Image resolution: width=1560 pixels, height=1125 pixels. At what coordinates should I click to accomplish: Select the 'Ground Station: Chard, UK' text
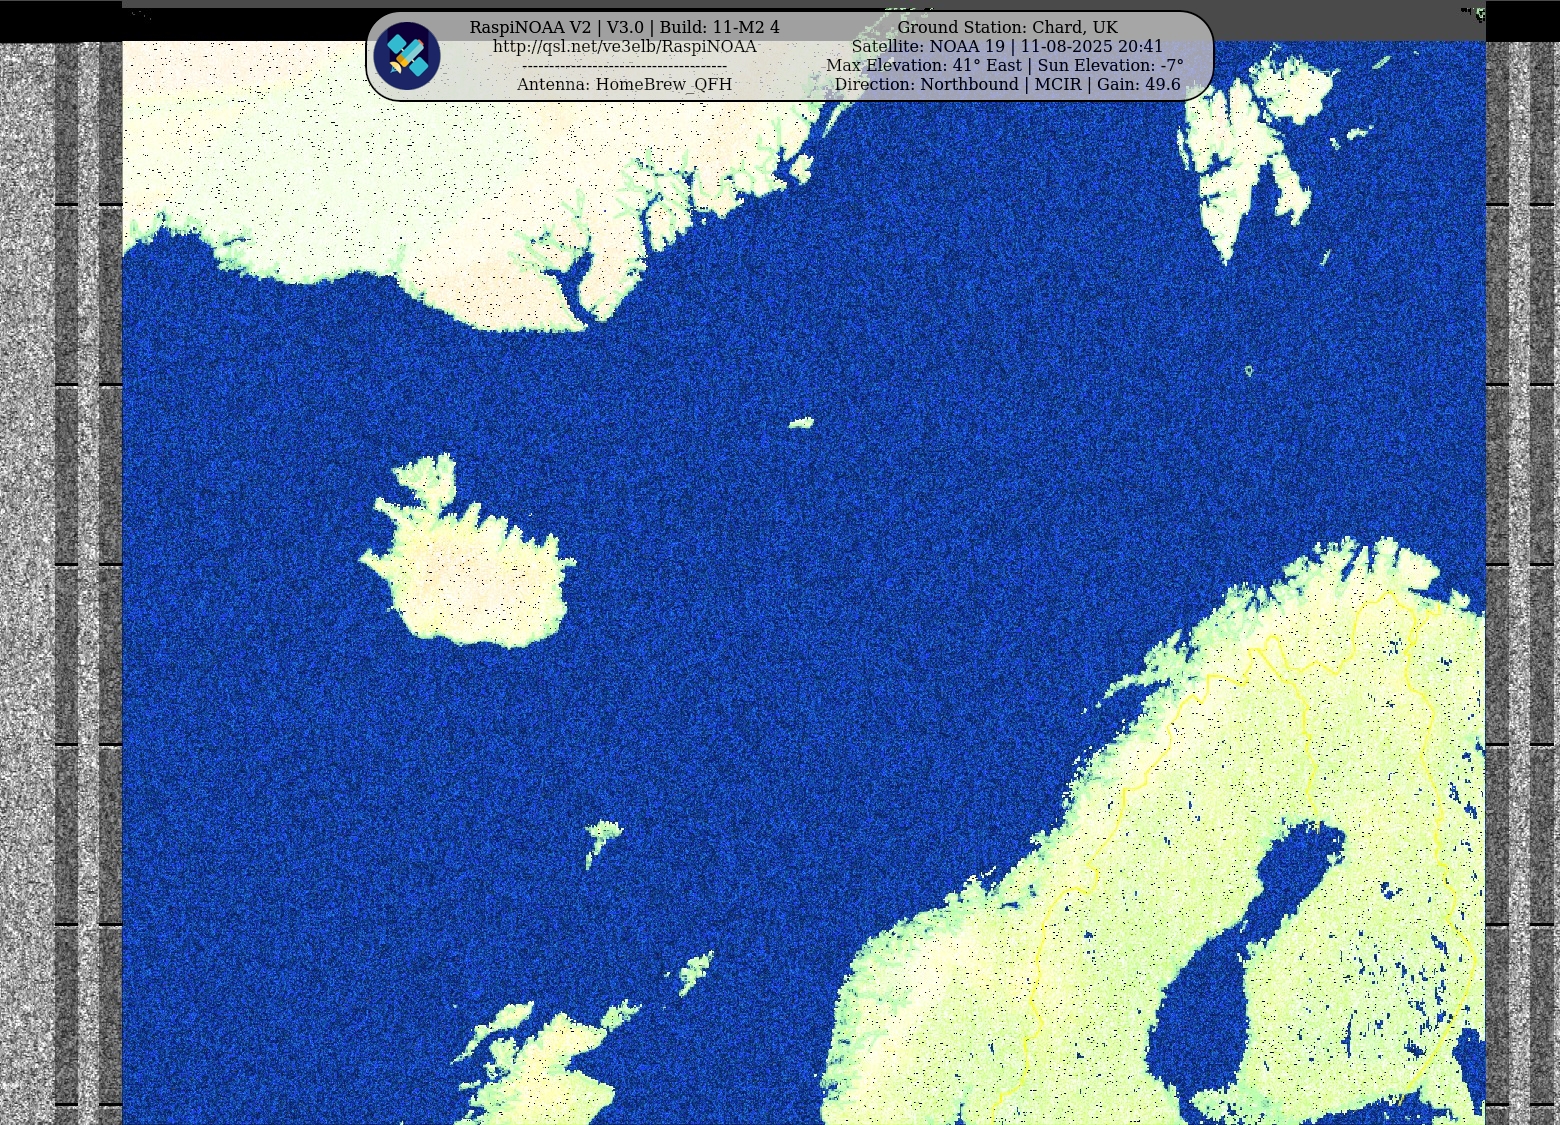tap(1007, 28)
